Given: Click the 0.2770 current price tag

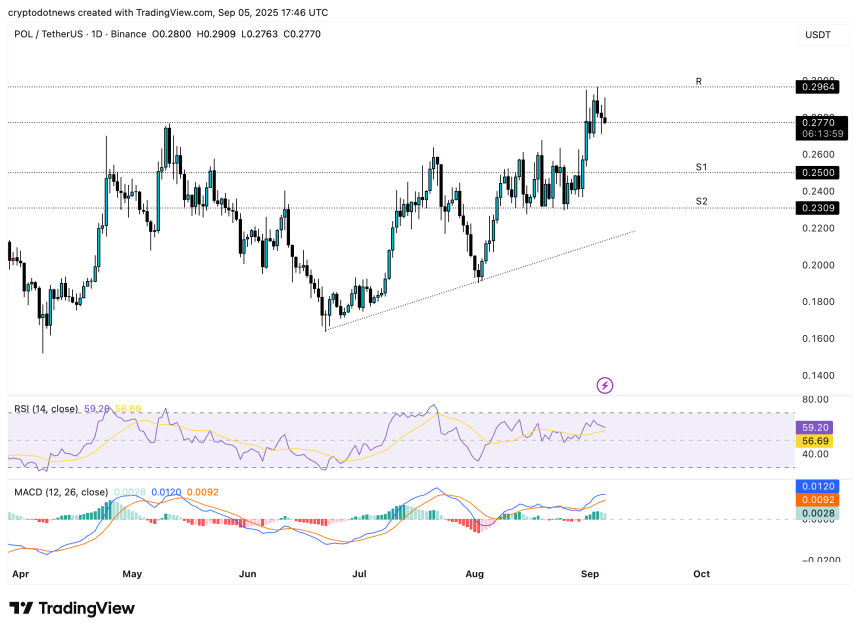Looking at the screenshot, I should tap(819, 122).
